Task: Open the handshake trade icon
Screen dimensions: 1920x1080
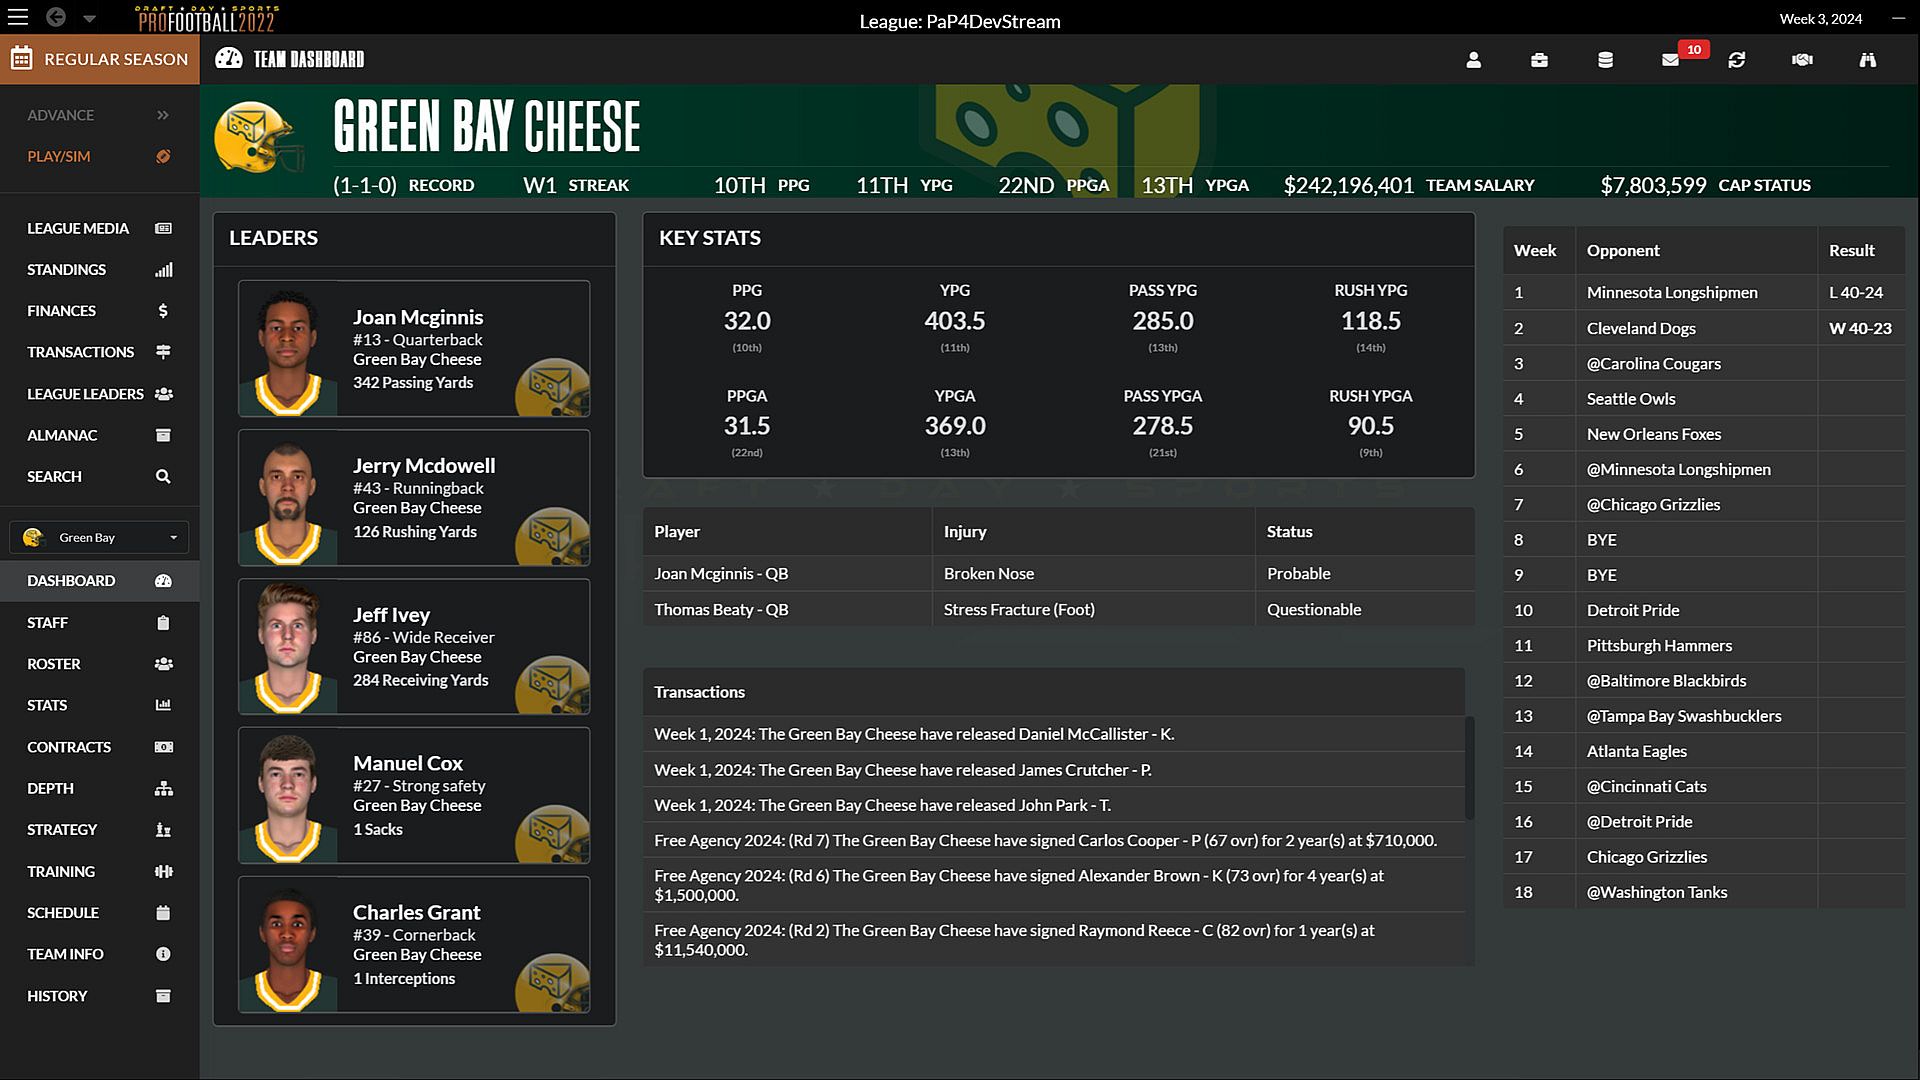Action: pos(1802,60)
